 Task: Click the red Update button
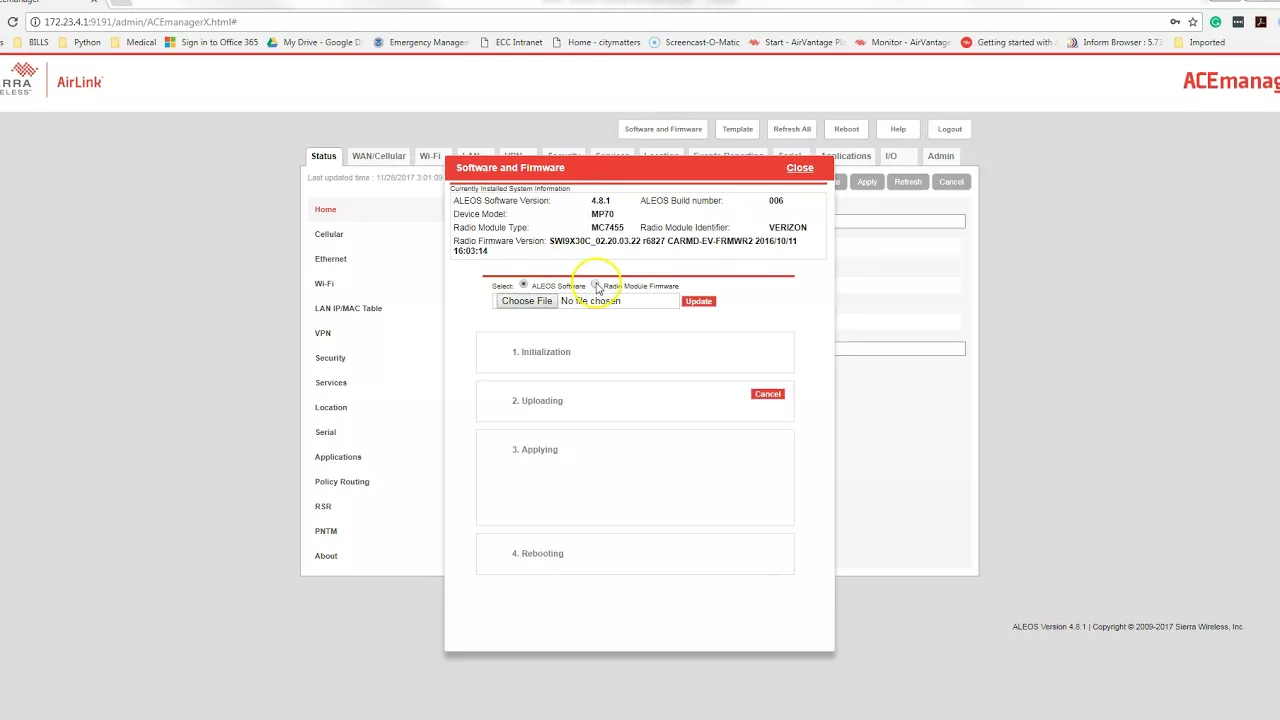click(x=699, y=301)
